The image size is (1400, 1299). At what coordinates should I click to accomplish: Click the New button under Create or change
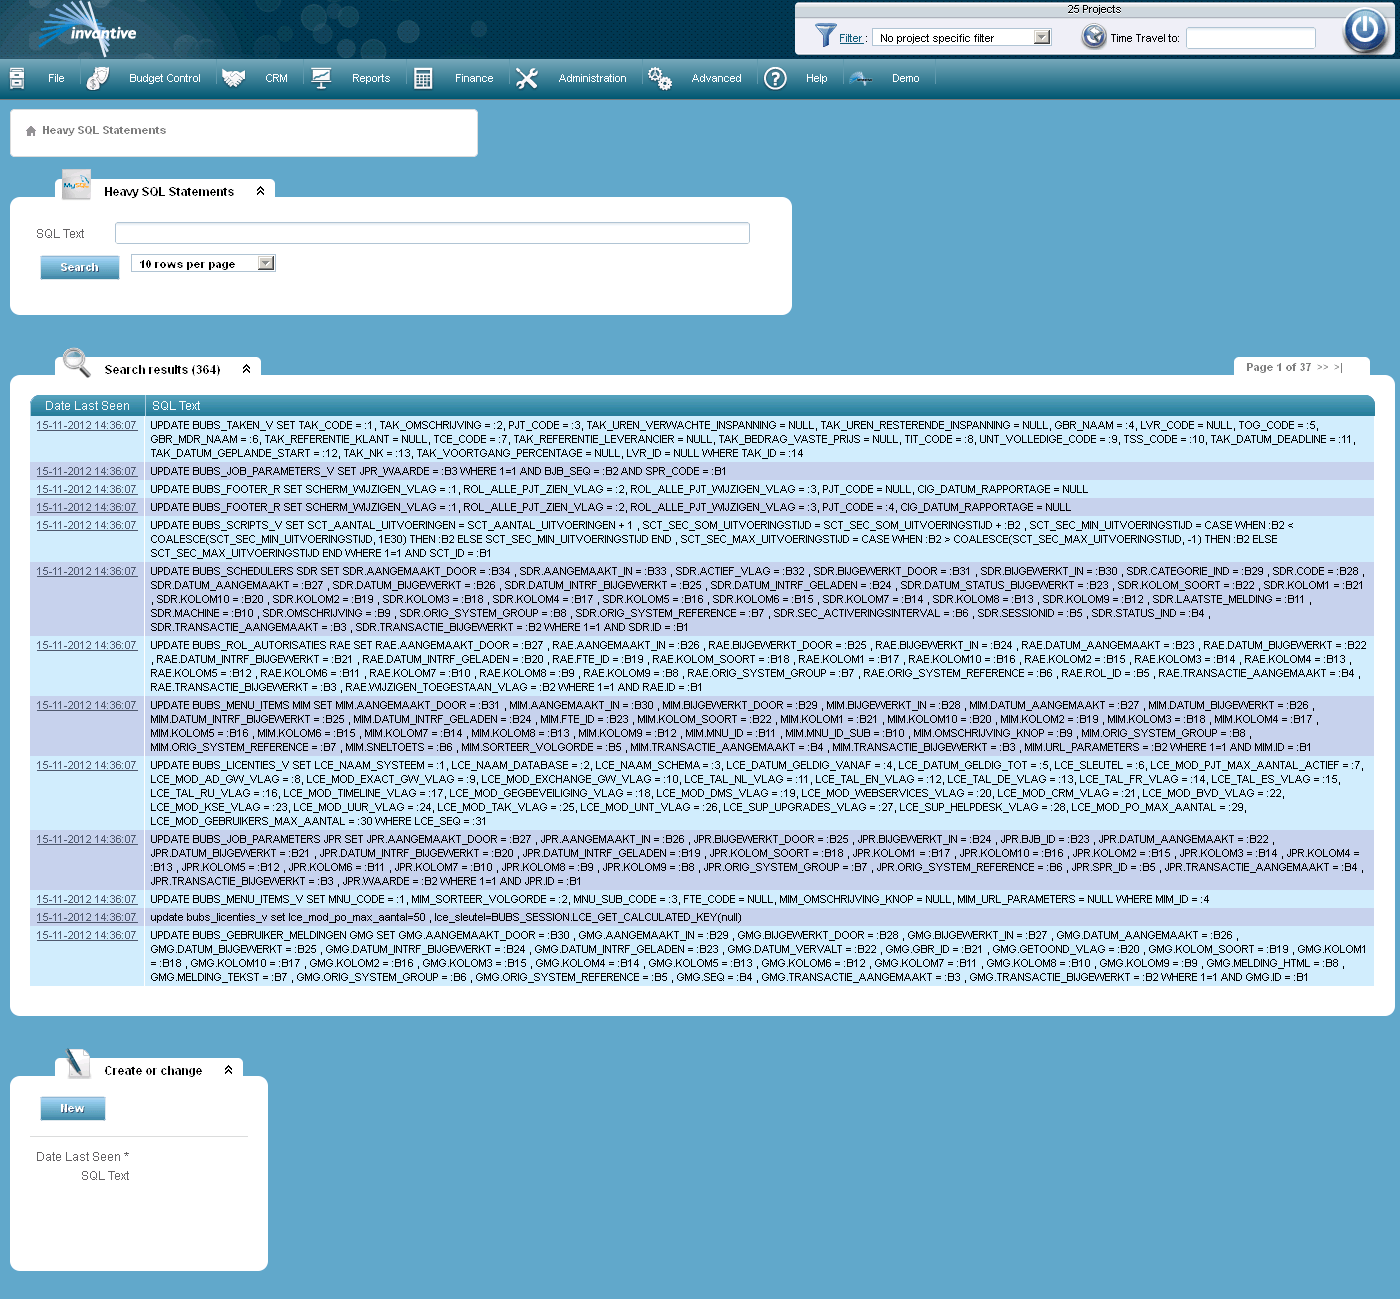pos(72,1108)
